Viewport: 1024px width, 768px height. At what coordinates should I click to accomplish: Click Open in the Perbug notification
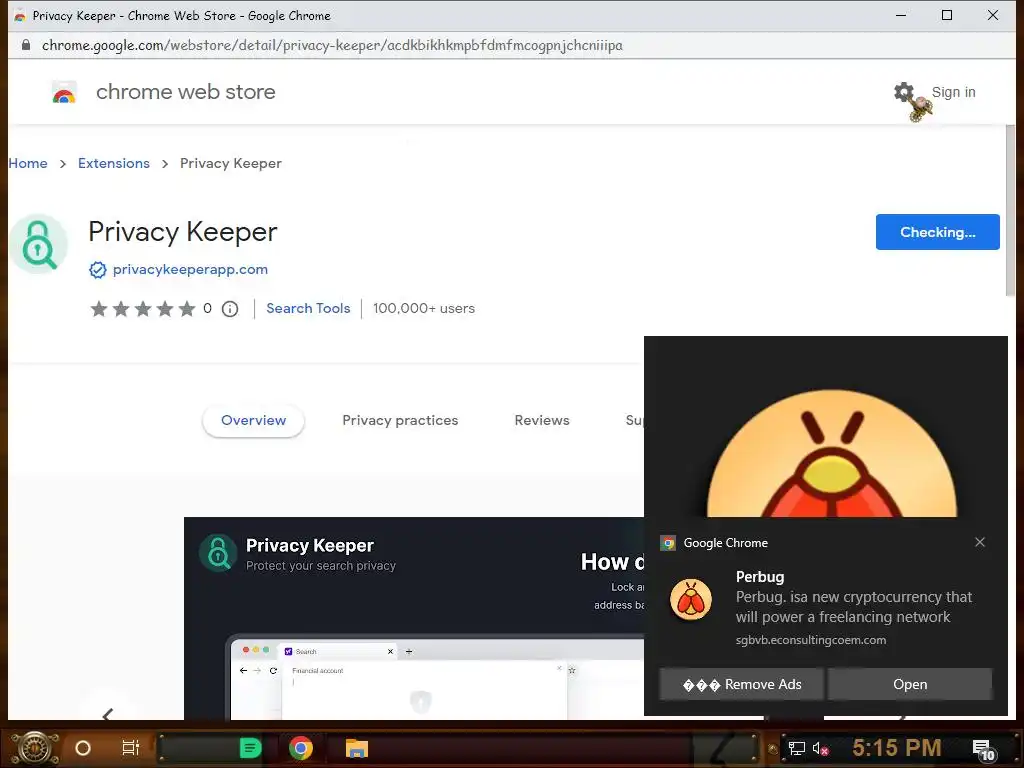910,684
